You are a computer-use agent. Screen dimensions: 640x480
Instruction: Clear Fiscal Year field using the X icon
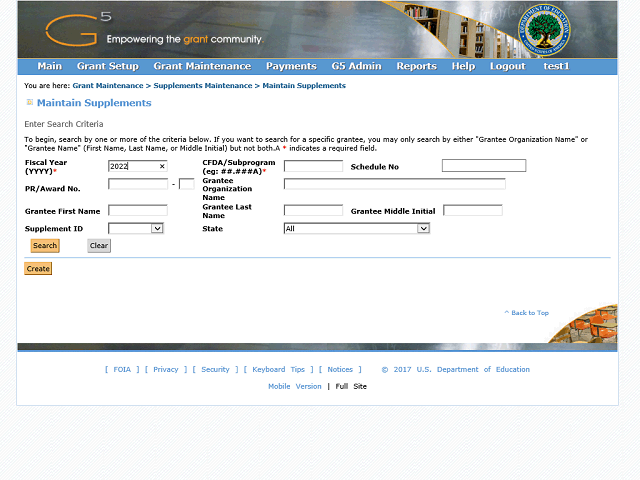point(162,166)
